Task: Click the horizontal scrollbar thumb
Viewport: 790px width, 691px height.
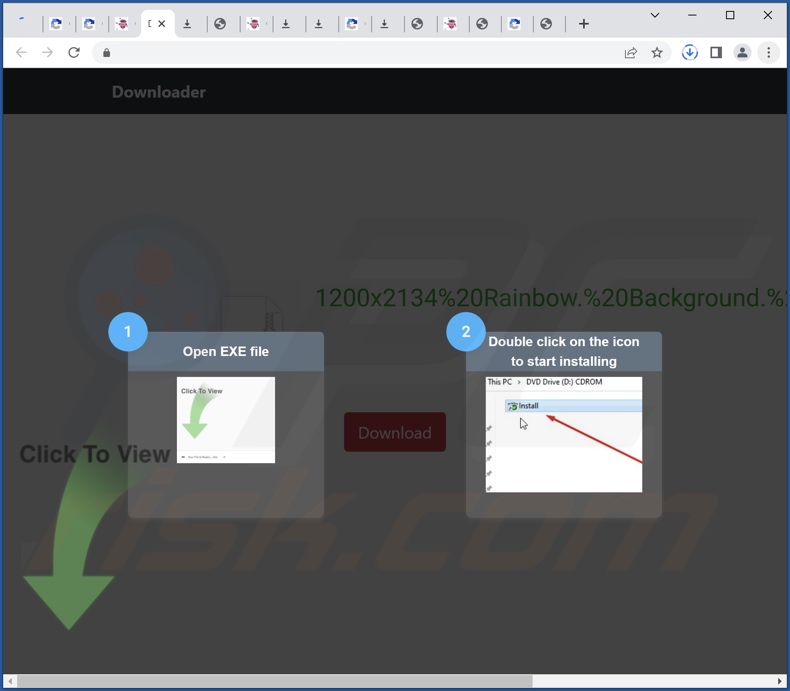Action: [275, 681]
